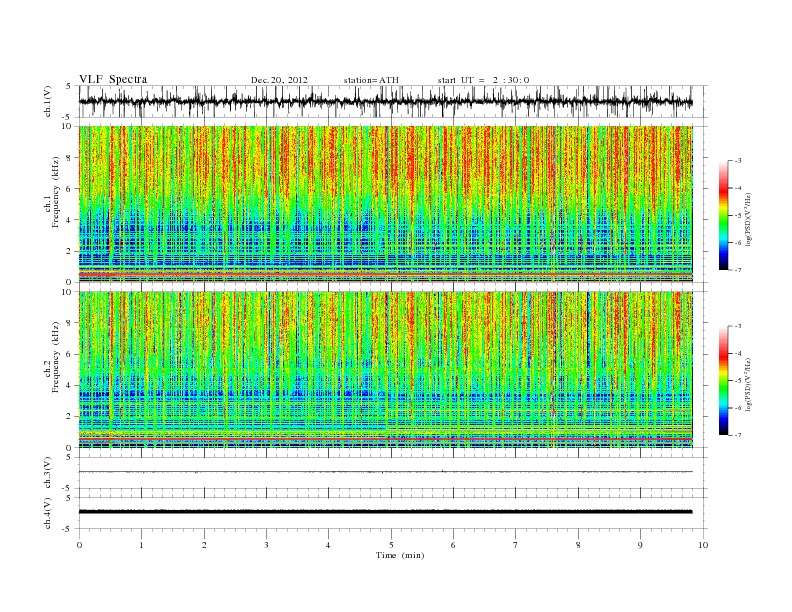Click the ch.4 thick voltage trace
The image size is (792, 612).
point(385,512)
